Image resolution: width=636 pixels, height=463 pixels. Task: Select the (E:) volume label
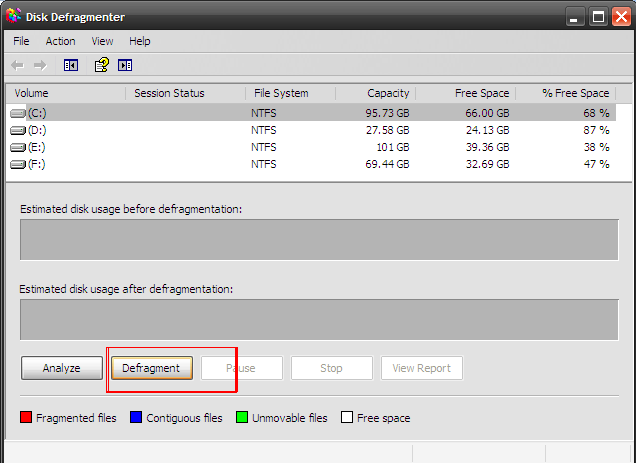point(37,147)
